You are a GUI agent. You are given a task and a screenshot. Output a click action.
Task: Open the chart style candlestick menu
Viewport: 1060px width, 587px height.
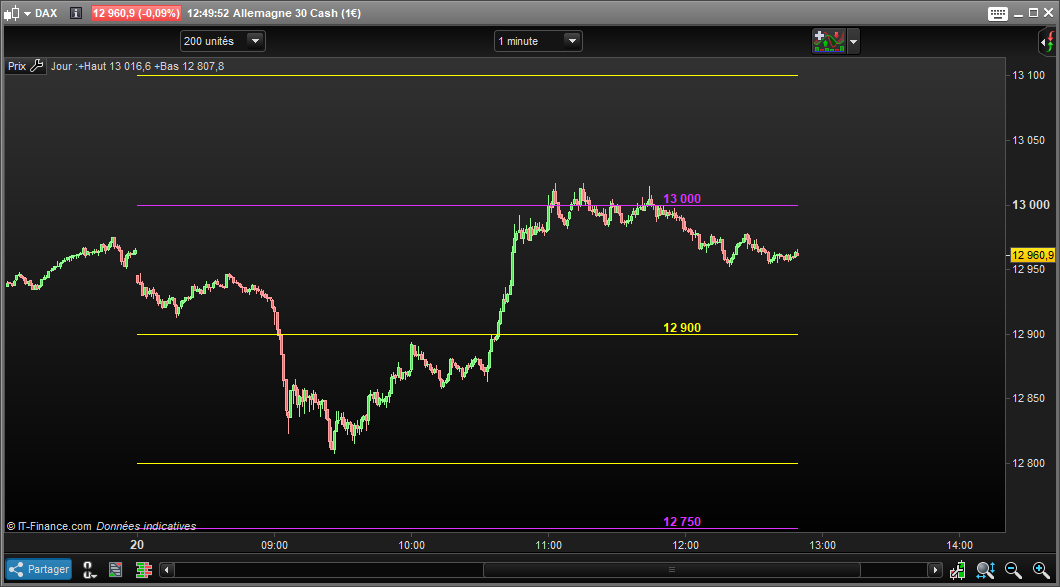(11, 13)
